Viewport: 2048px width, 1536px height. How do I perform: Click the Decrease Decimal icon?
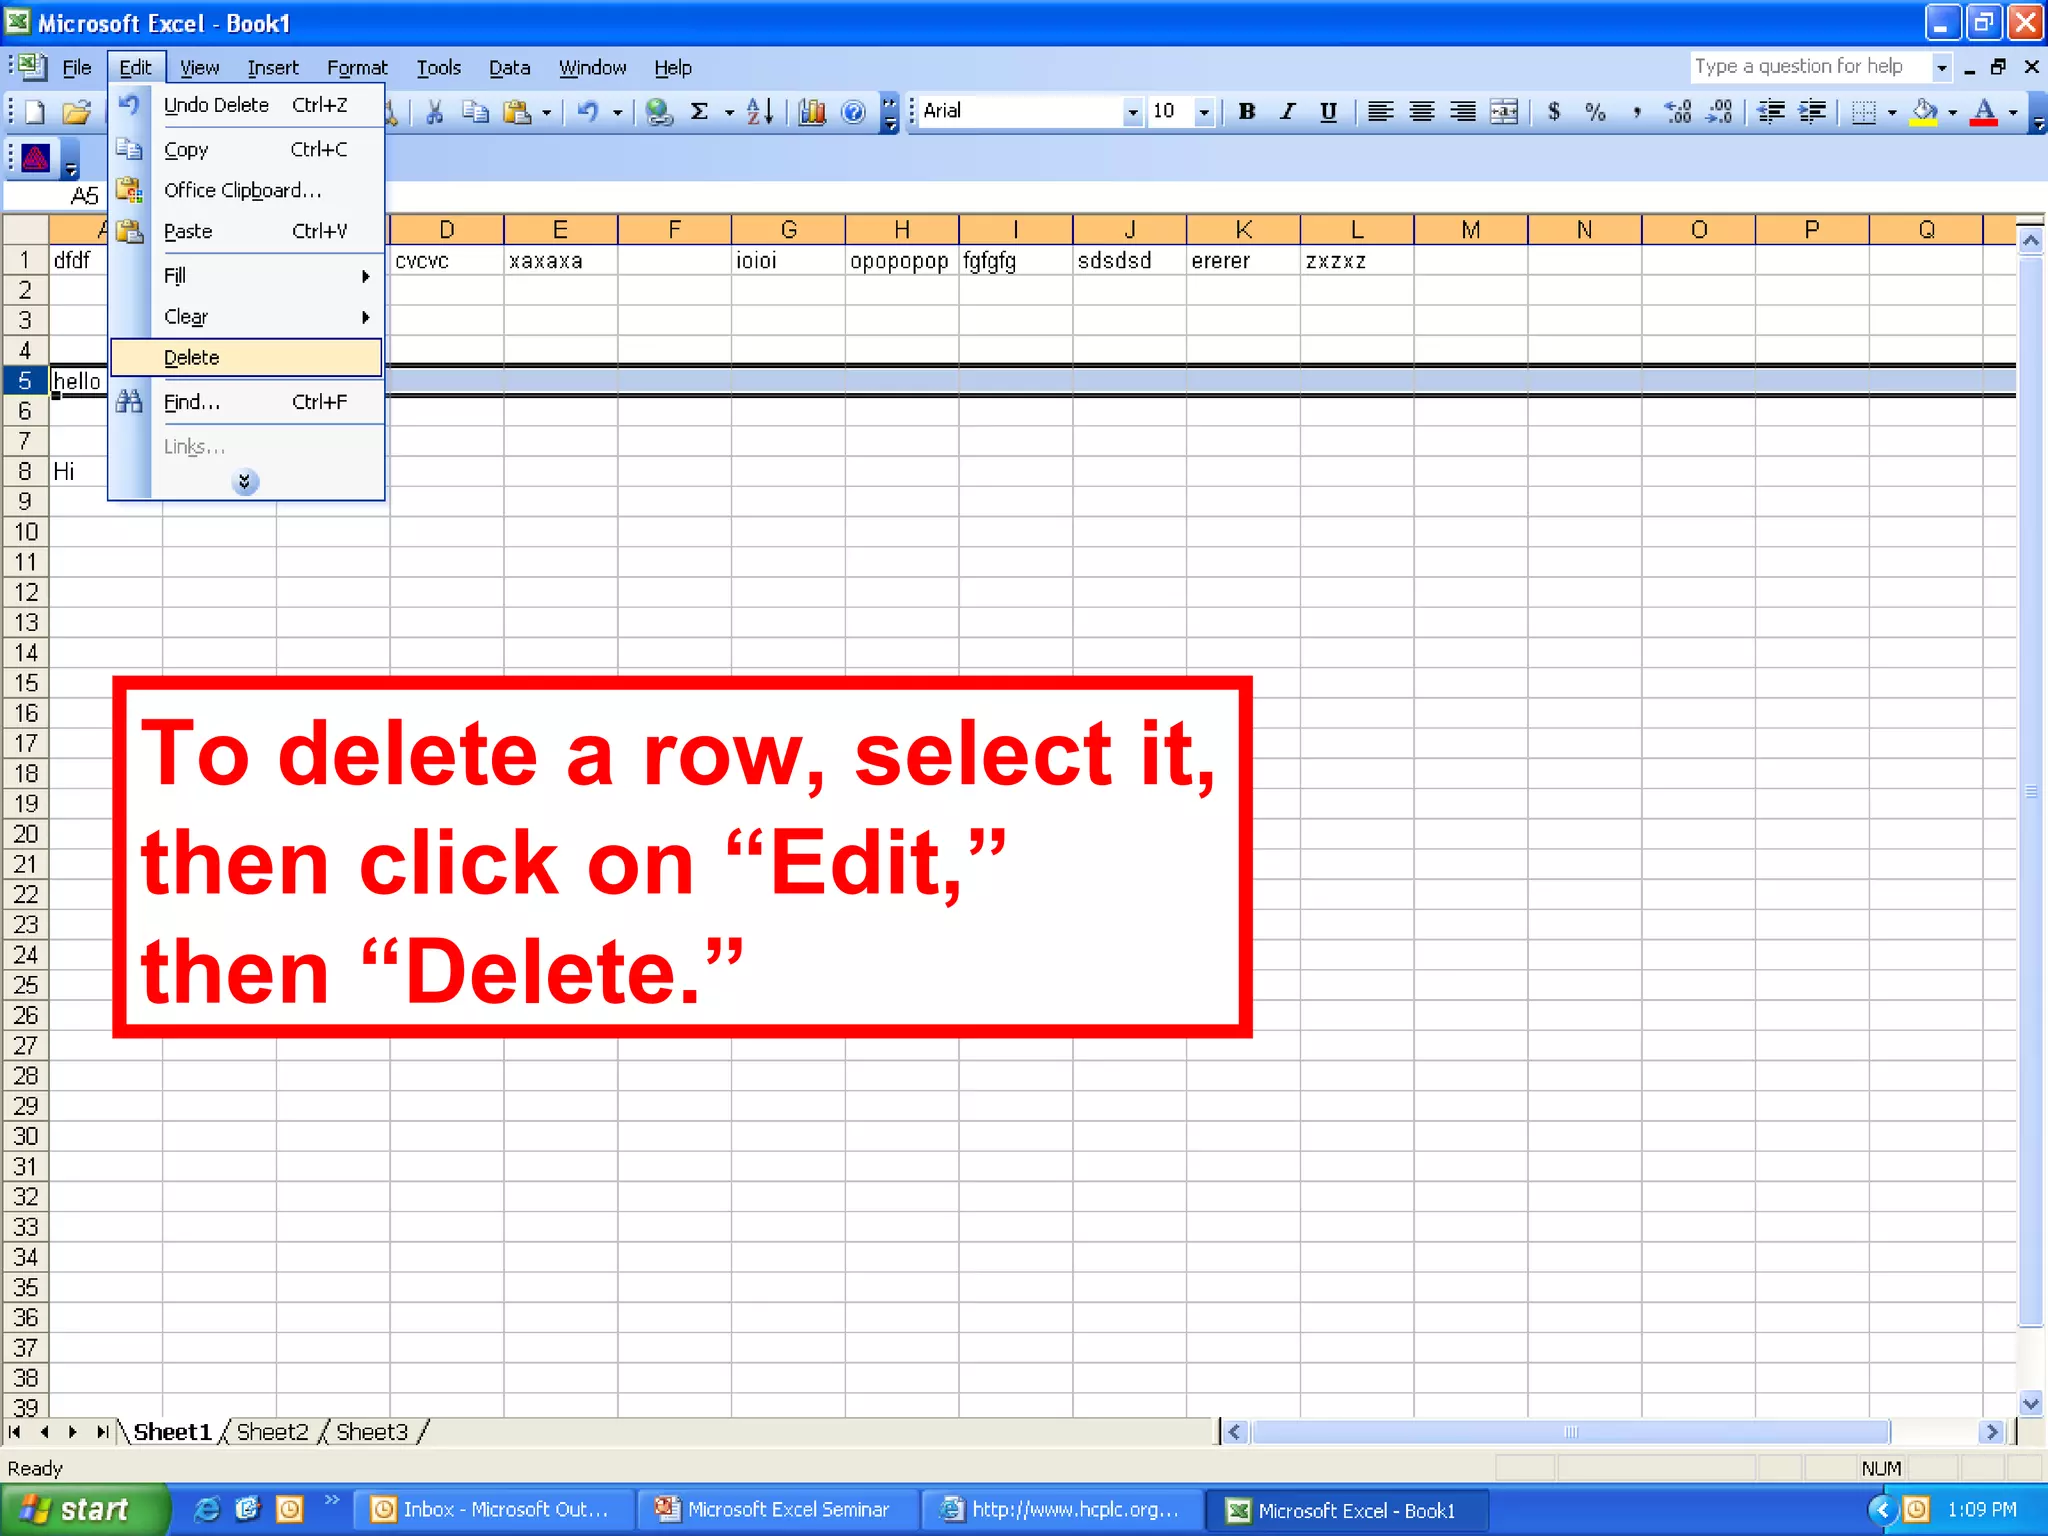click(x=1719, y=112)
